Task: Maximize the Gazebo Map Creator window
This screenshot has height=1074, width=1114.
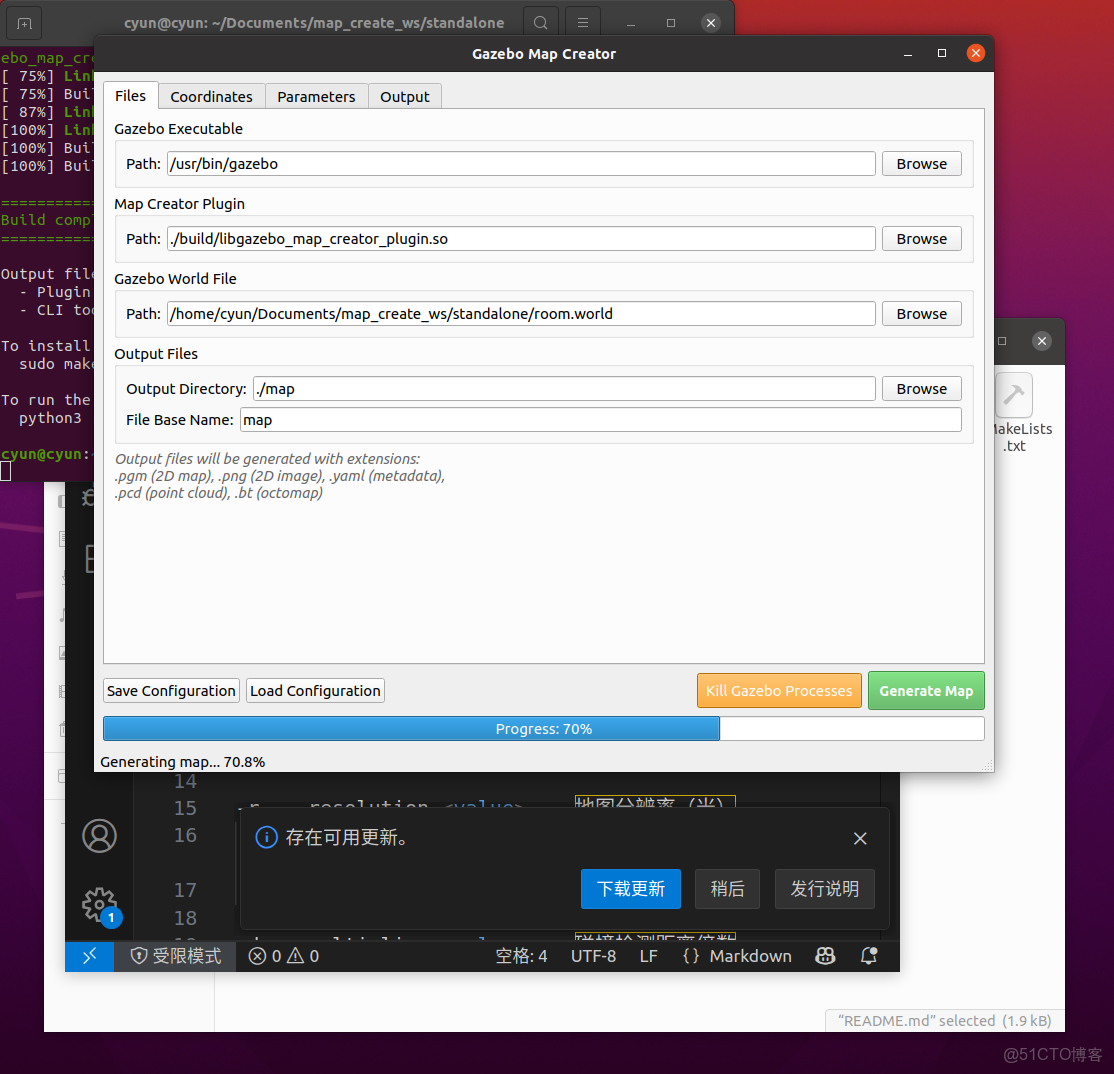Action: click(x=941, y=53)
